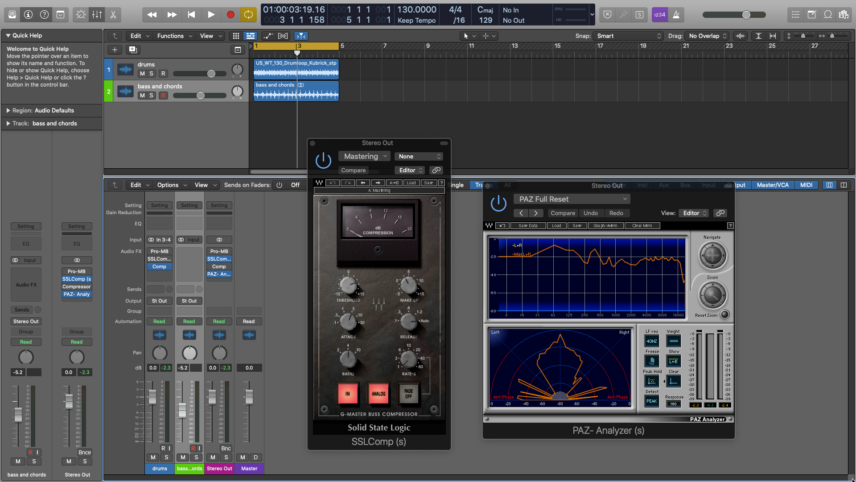Click the FADE OFF button on SSL compressor
Image resolution: width=856 pixels, height=482 pixels.
[x=408, y=394]
